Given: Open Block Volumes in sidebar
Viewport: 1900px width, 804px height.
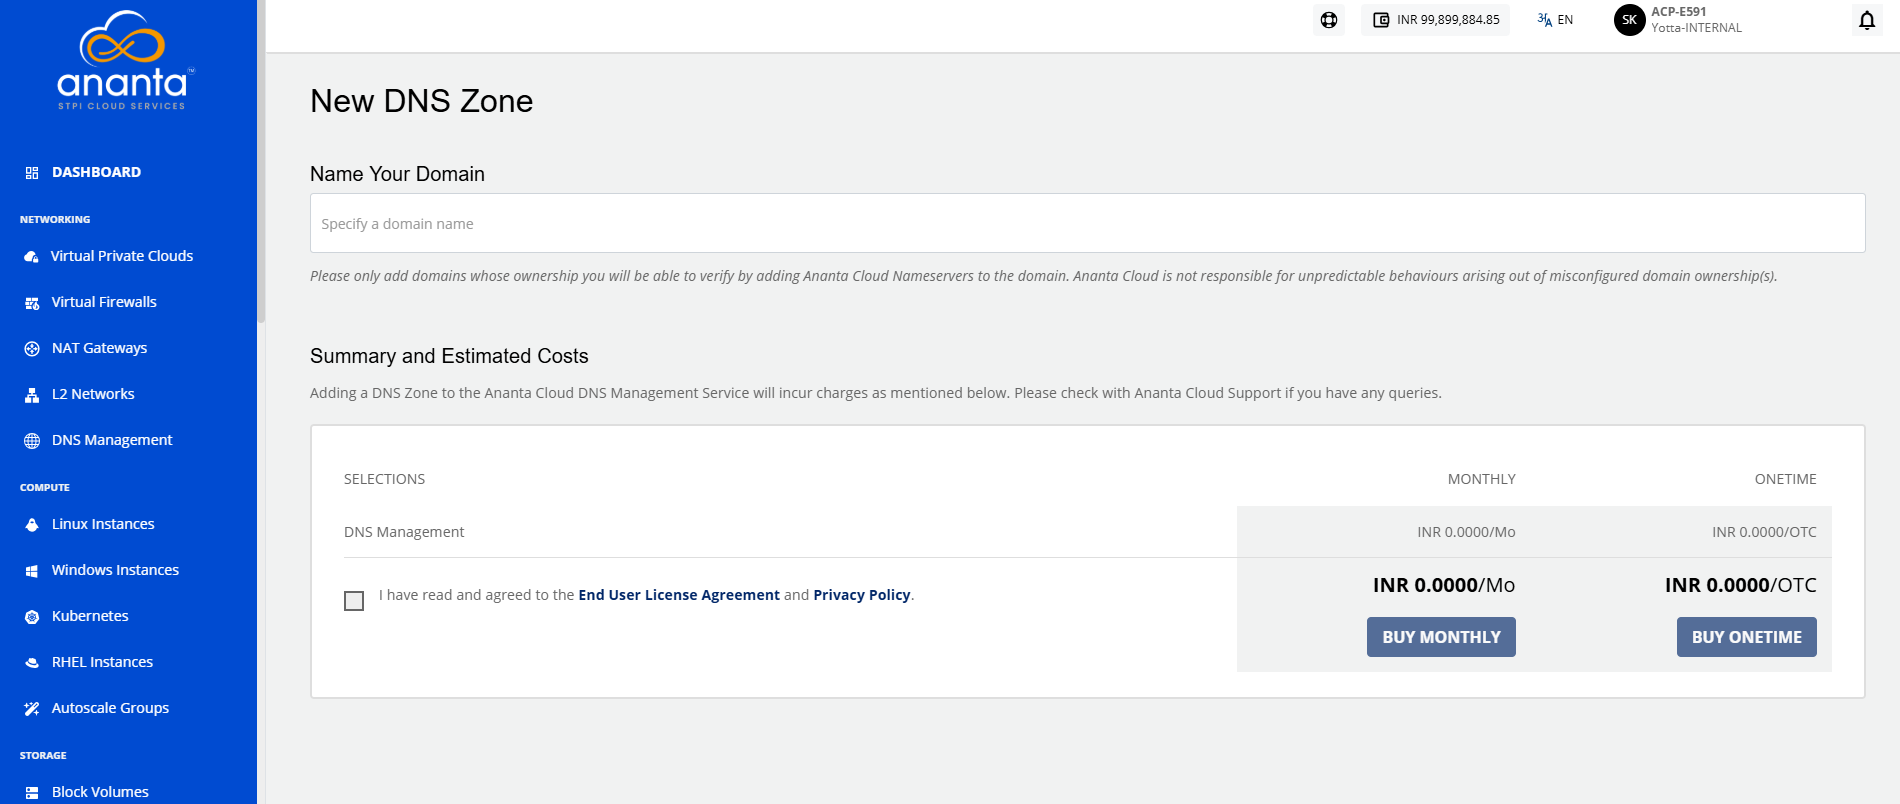Looking at the screenshot, I should (100, 792).
